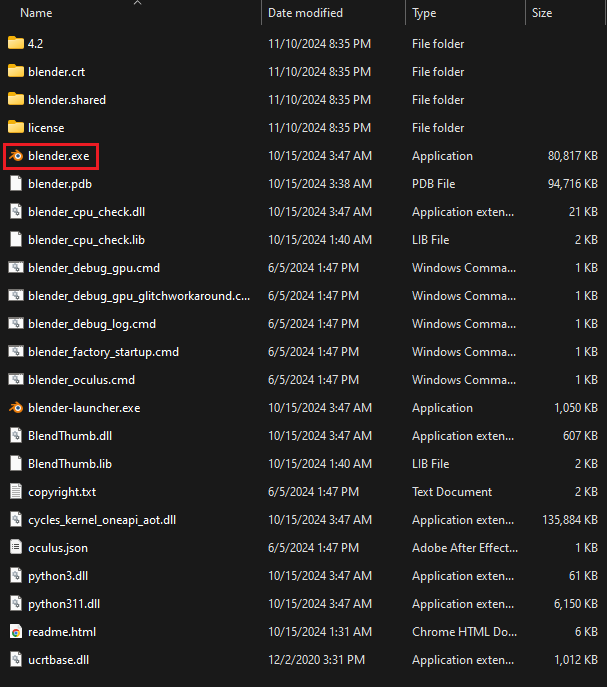Viewport: 607px width, 687px height.
Task: Click the blender_factory_startup.cmd script icon
Action: tap(16, 352)
